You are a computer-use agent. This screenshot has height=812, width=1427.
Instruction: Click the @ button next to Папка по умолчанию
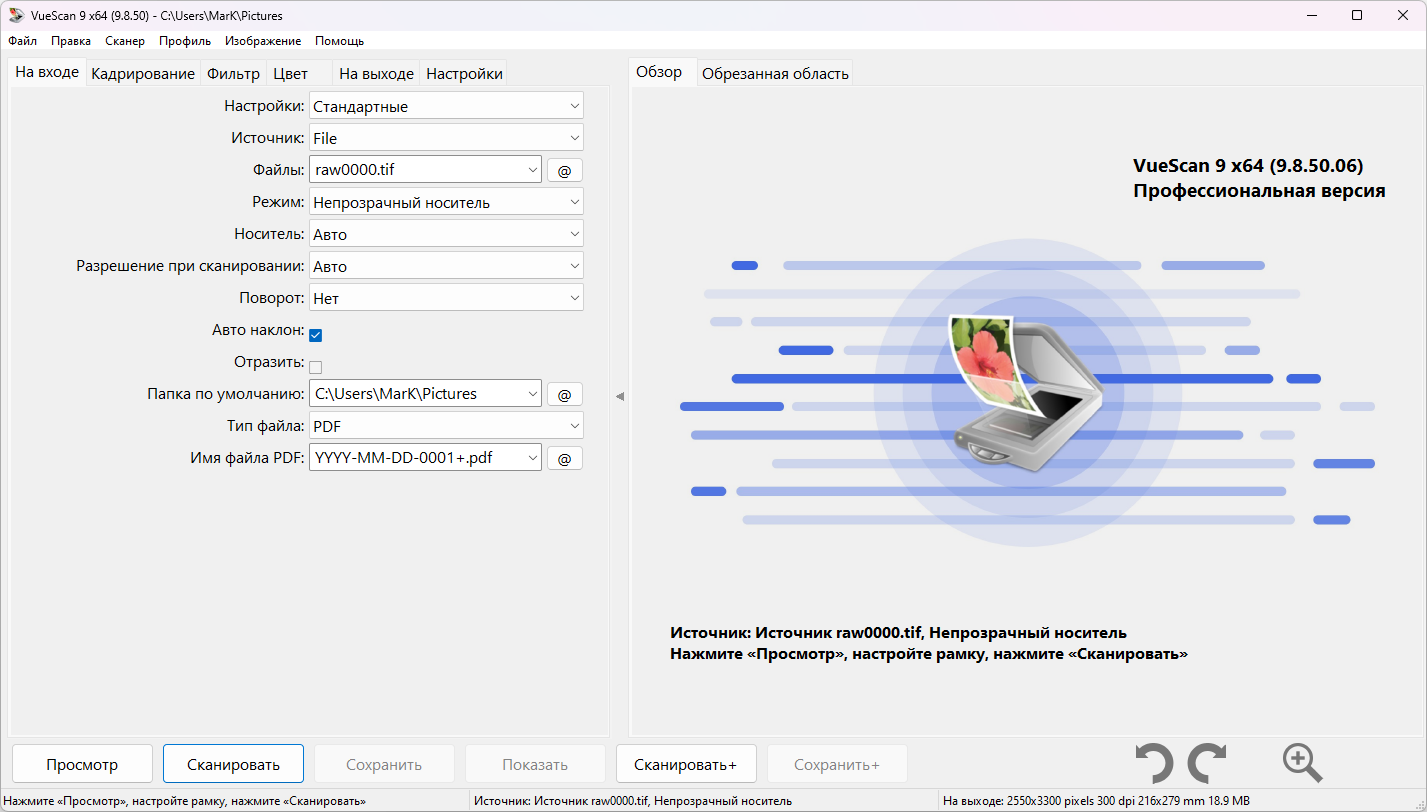point(564,395)
